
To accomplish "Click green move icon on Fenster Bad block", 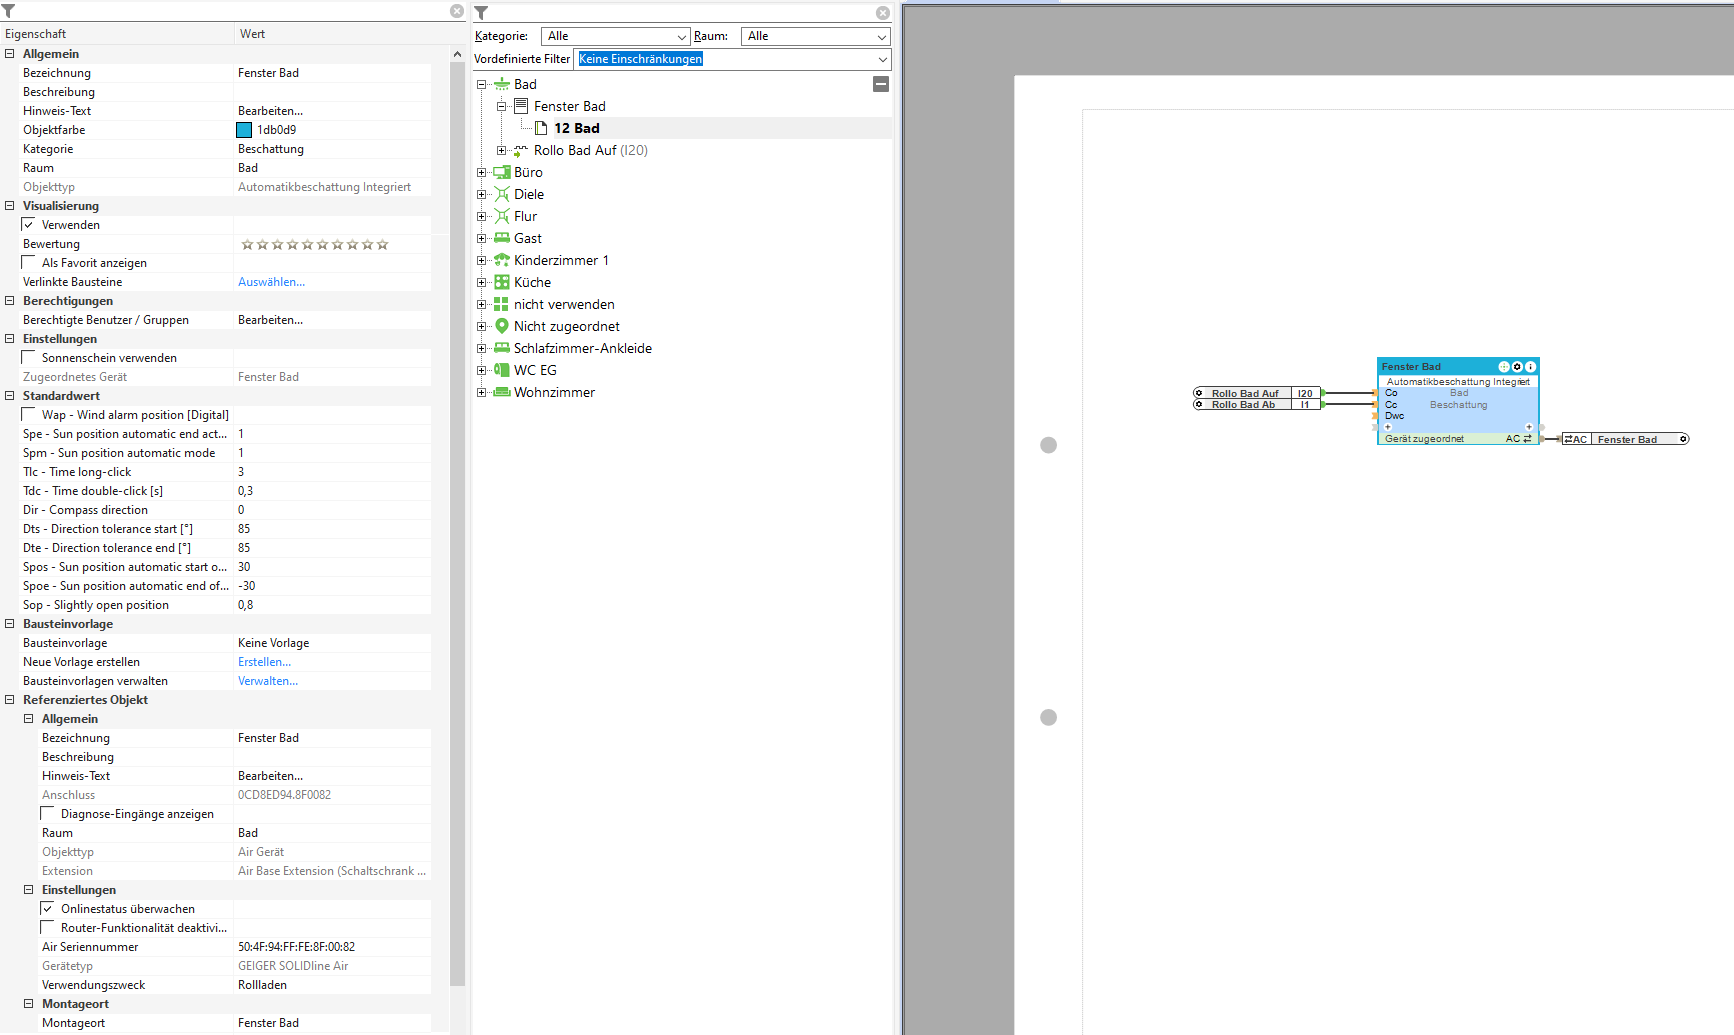I will coord(1504,367).
